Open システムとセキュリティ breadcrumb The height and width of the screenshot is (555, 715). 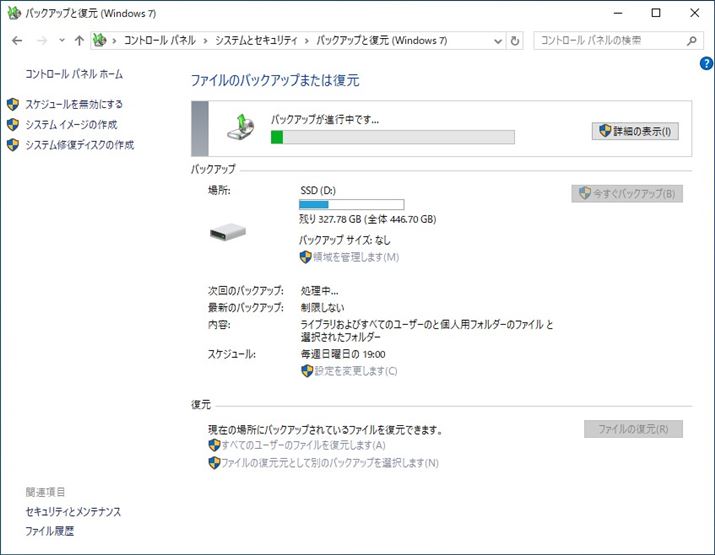click(256, 41)
